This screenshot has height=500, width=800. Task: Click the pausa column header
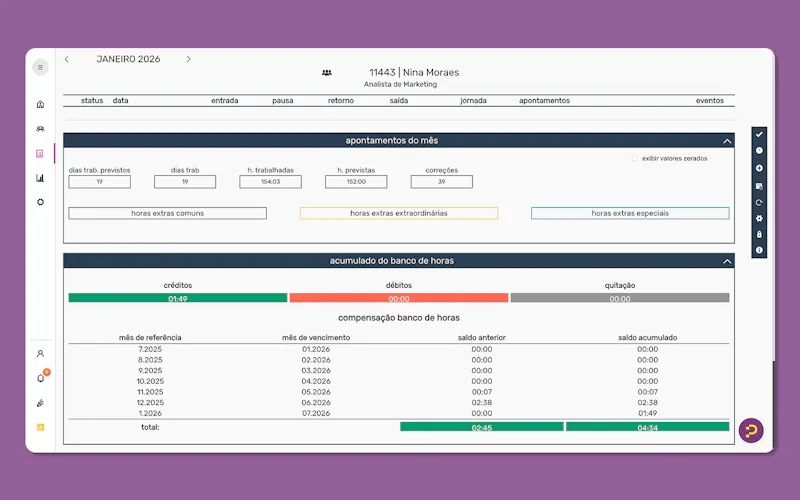[283, 101]
